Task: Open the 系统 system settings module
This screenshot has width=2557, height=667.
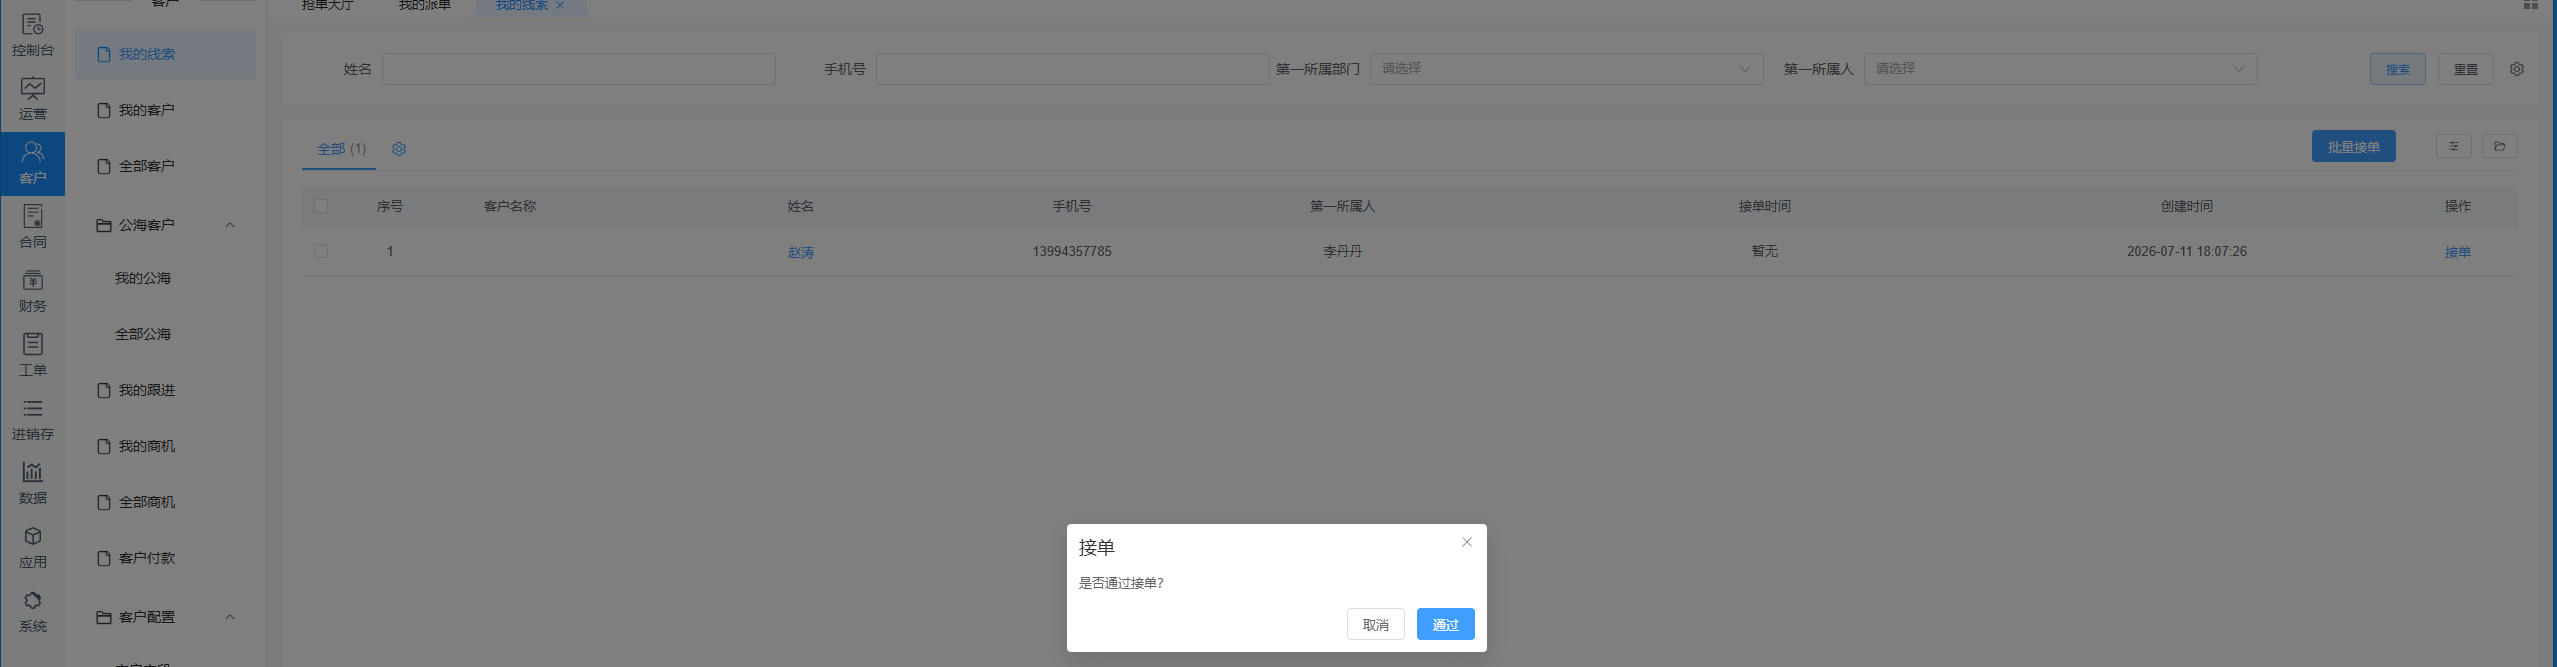Action: click(x=32, y=611)
